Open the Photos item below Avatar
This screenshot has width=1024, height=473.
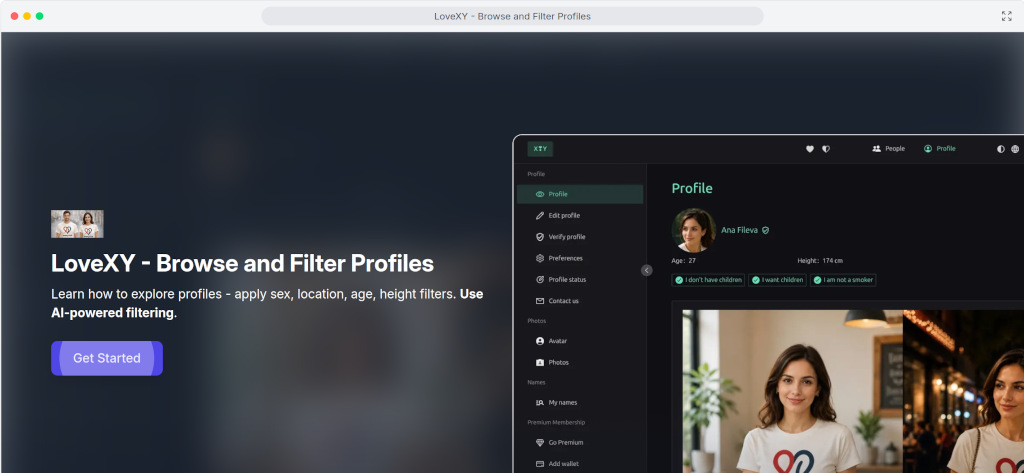pyautogui.click(x=580, y=363)
